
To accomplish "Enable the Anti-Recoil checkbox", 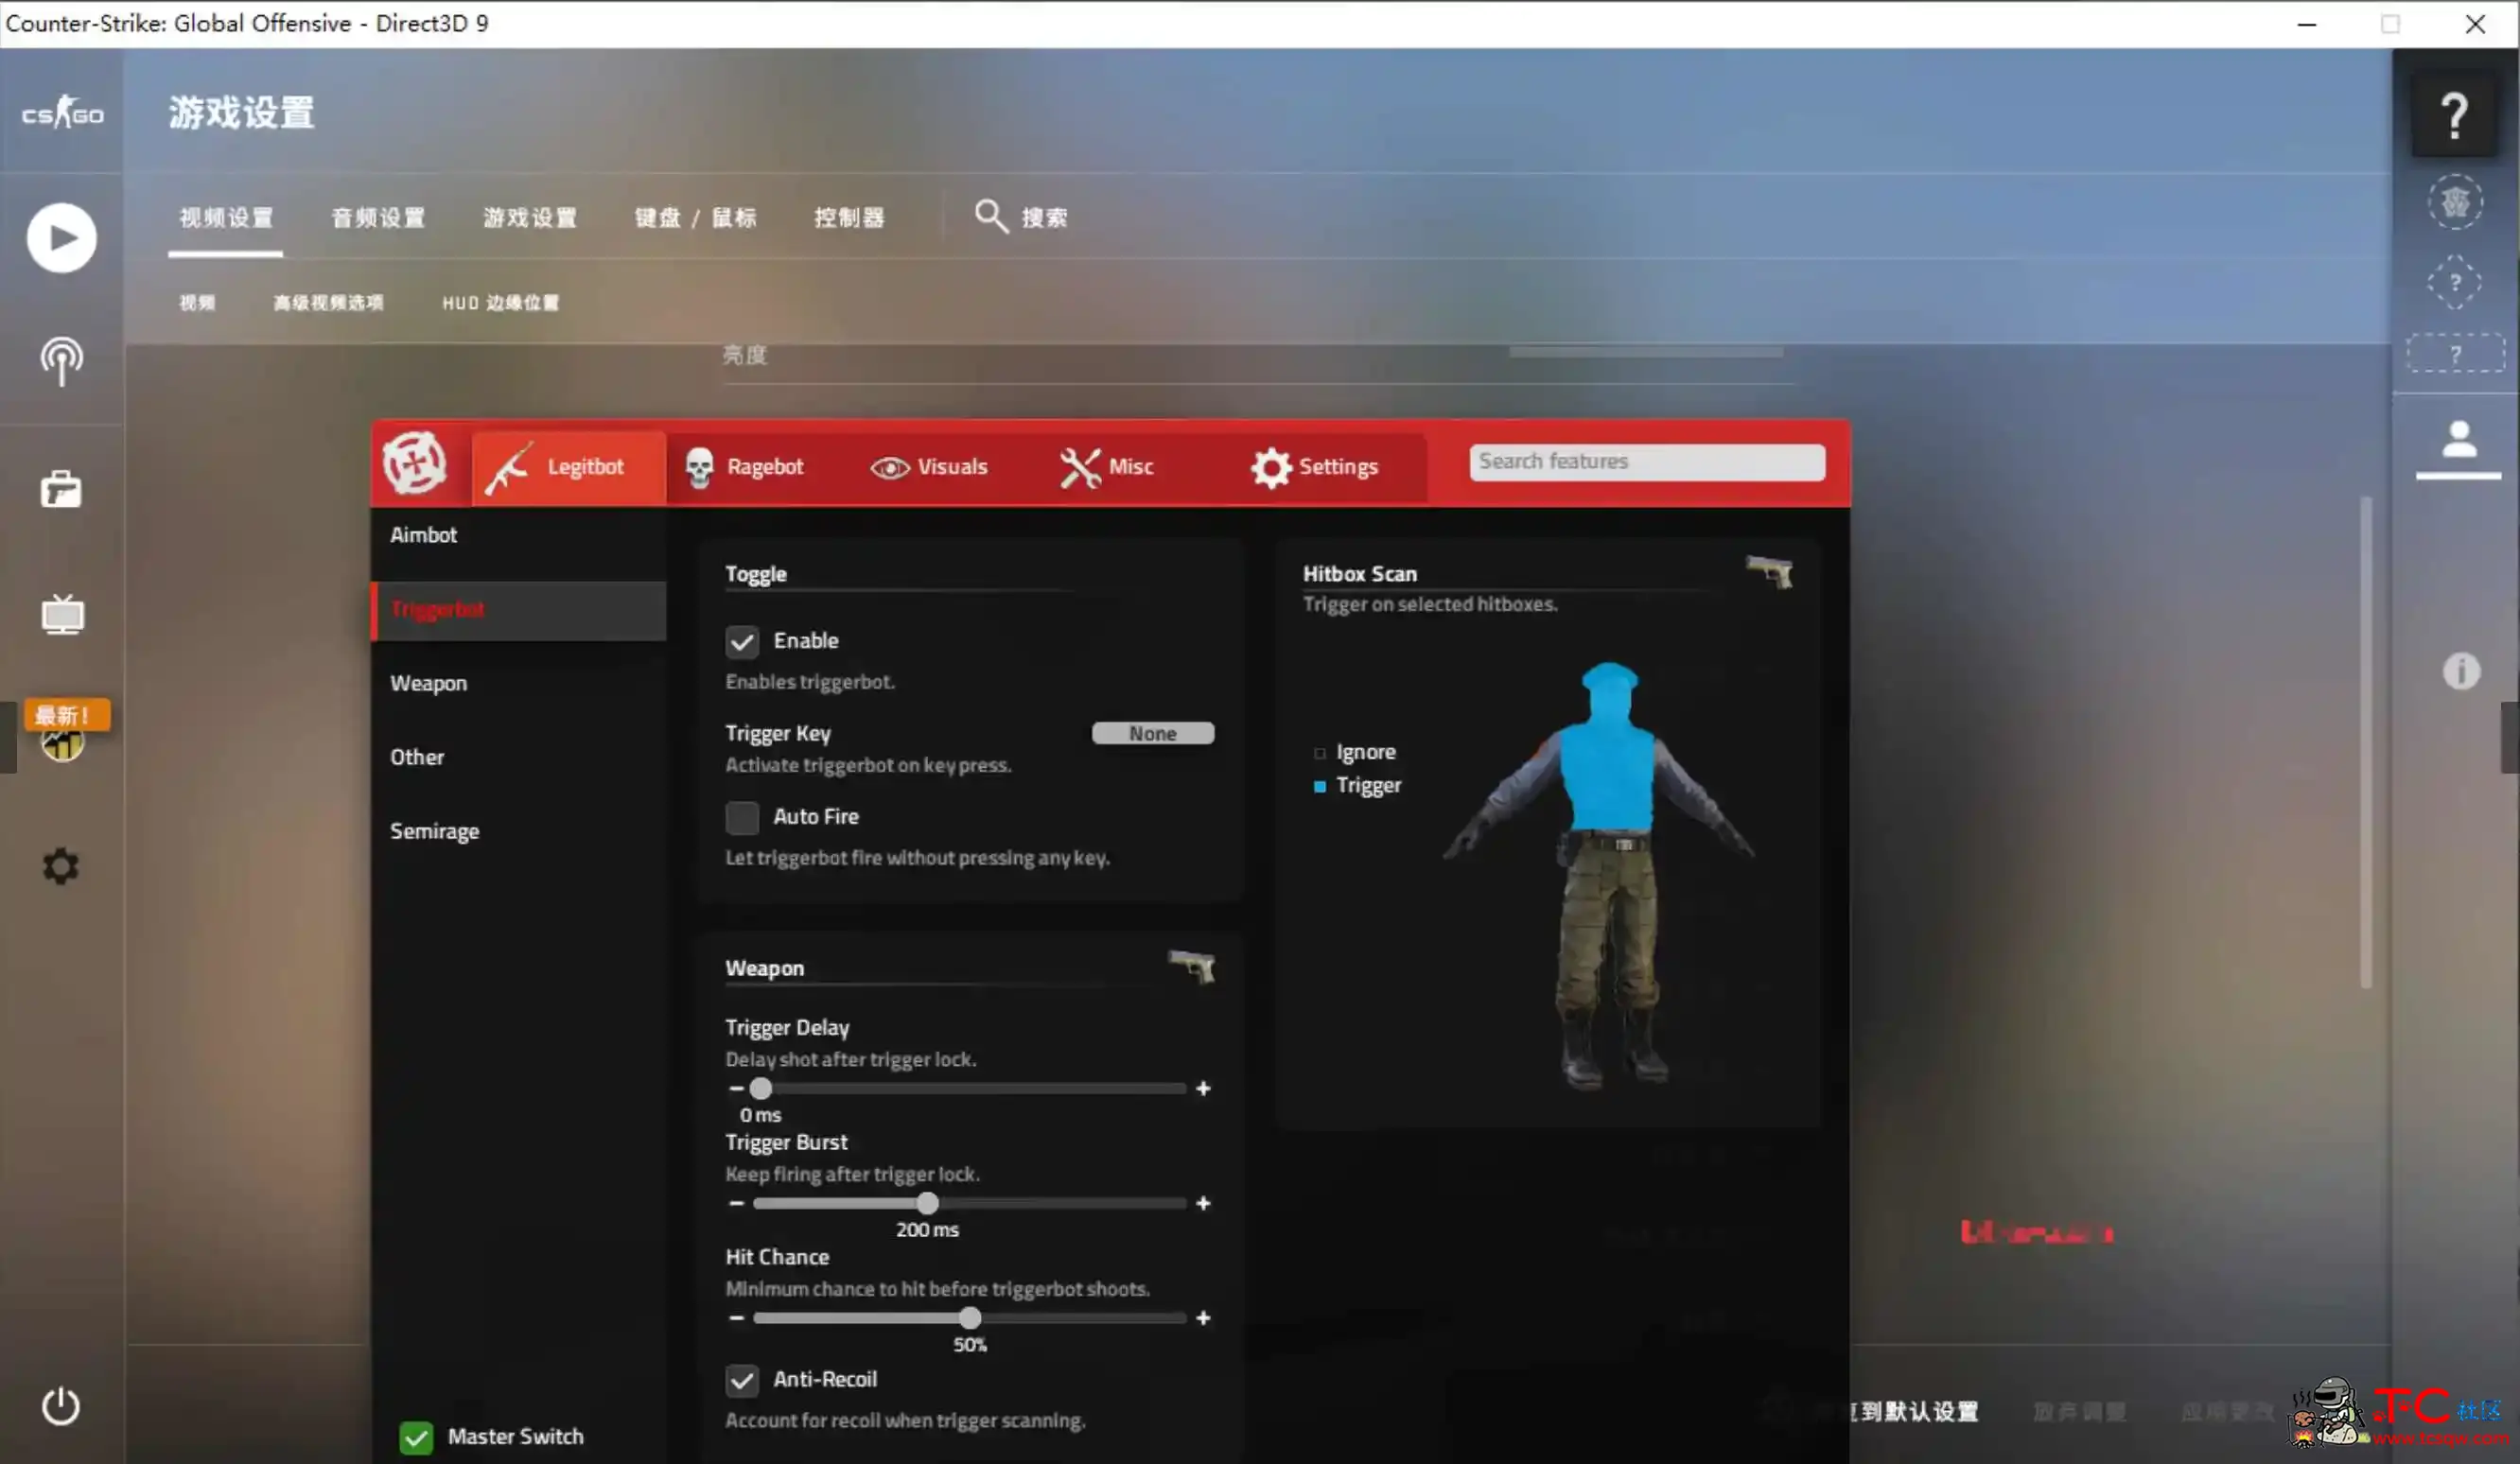I will coord(744,1379).
